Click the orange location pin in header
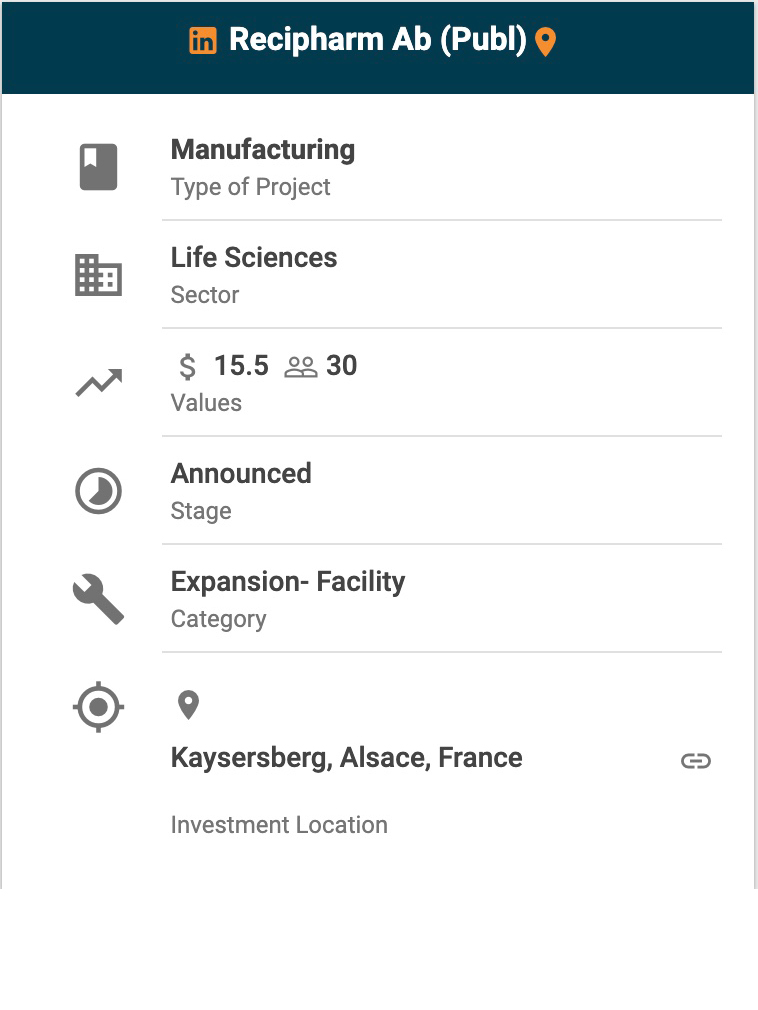Screen dimensions: 758x1010 tap(545, 42)
